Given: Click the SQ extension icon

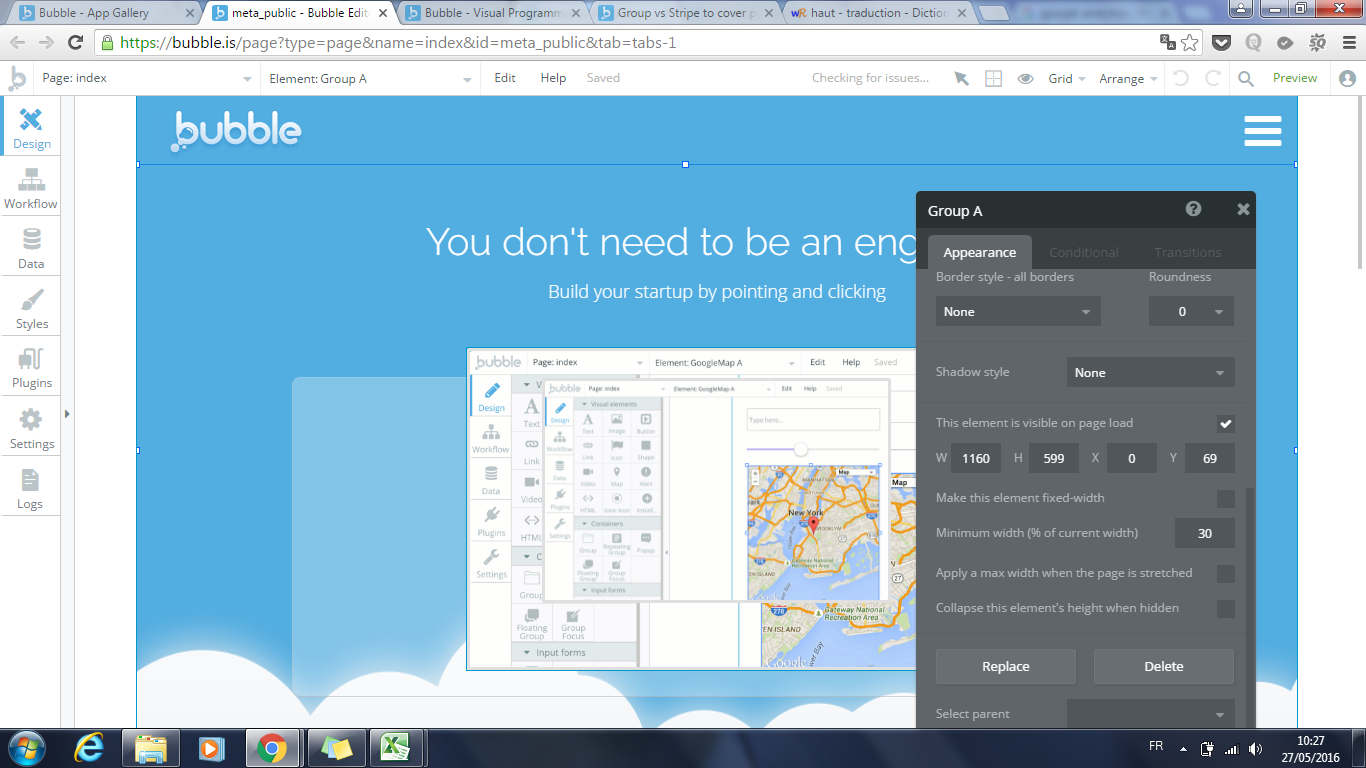Looking at the screenshot, I should click(x=1317, y=42).
